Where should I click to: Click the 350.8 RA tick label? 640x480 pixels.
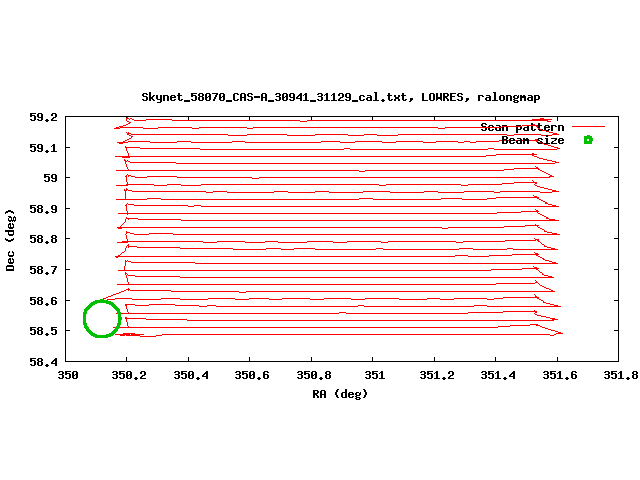coord(313,375)
